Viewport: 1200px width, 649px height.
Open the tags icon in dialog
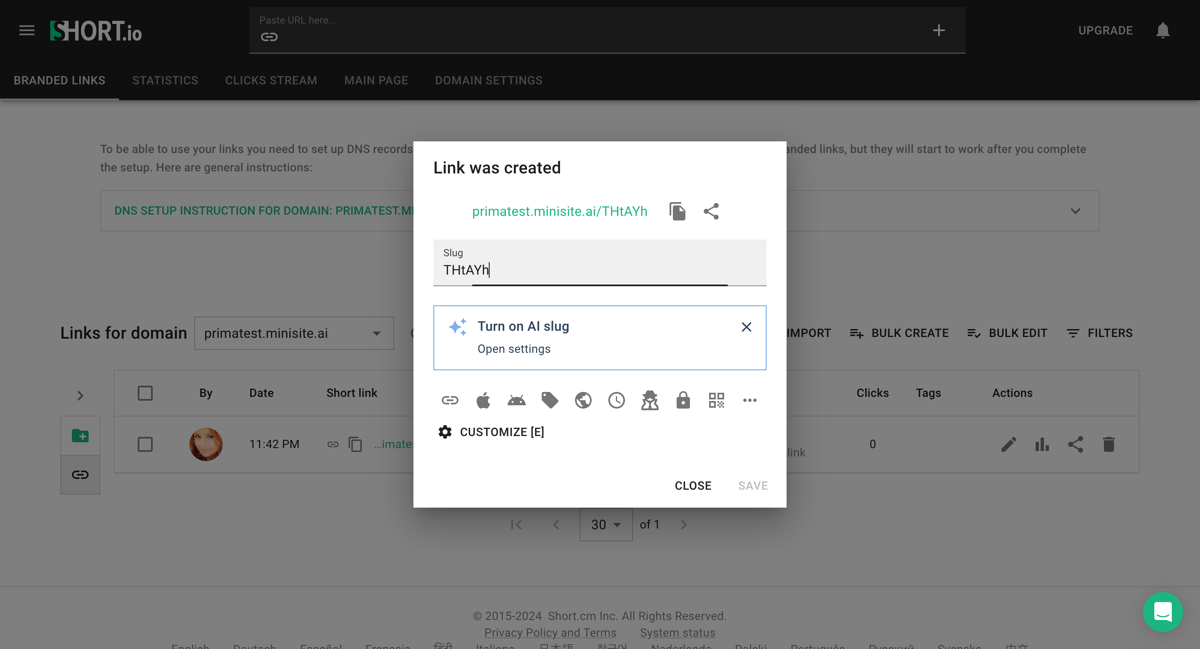(x=550, y=400)
